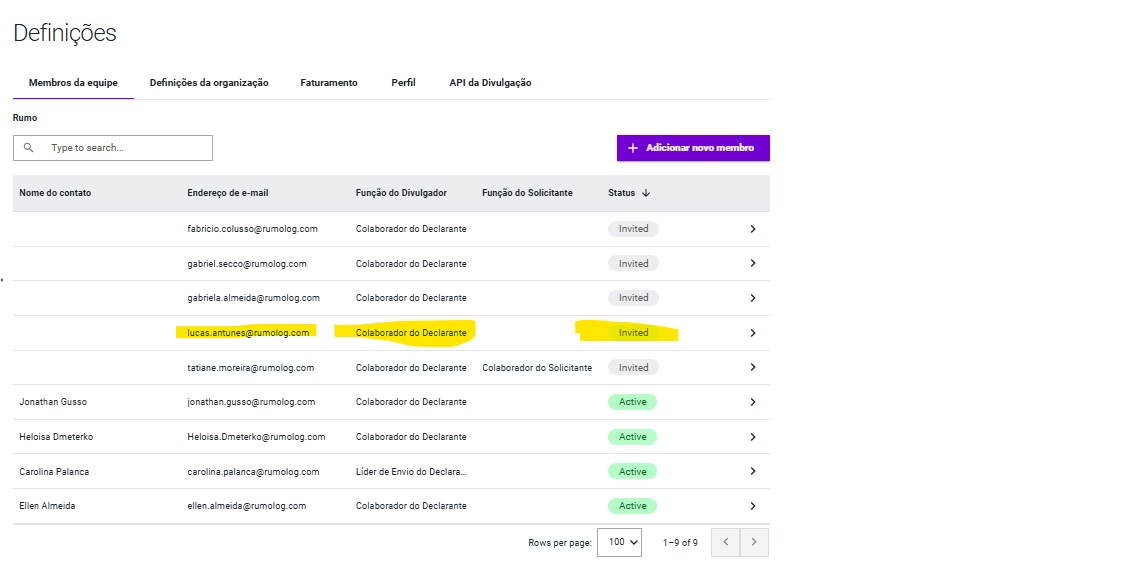Viewport: 1132px width, 566px height.
Task: Click next page arrow button
Action: click(x=754, y=542)
